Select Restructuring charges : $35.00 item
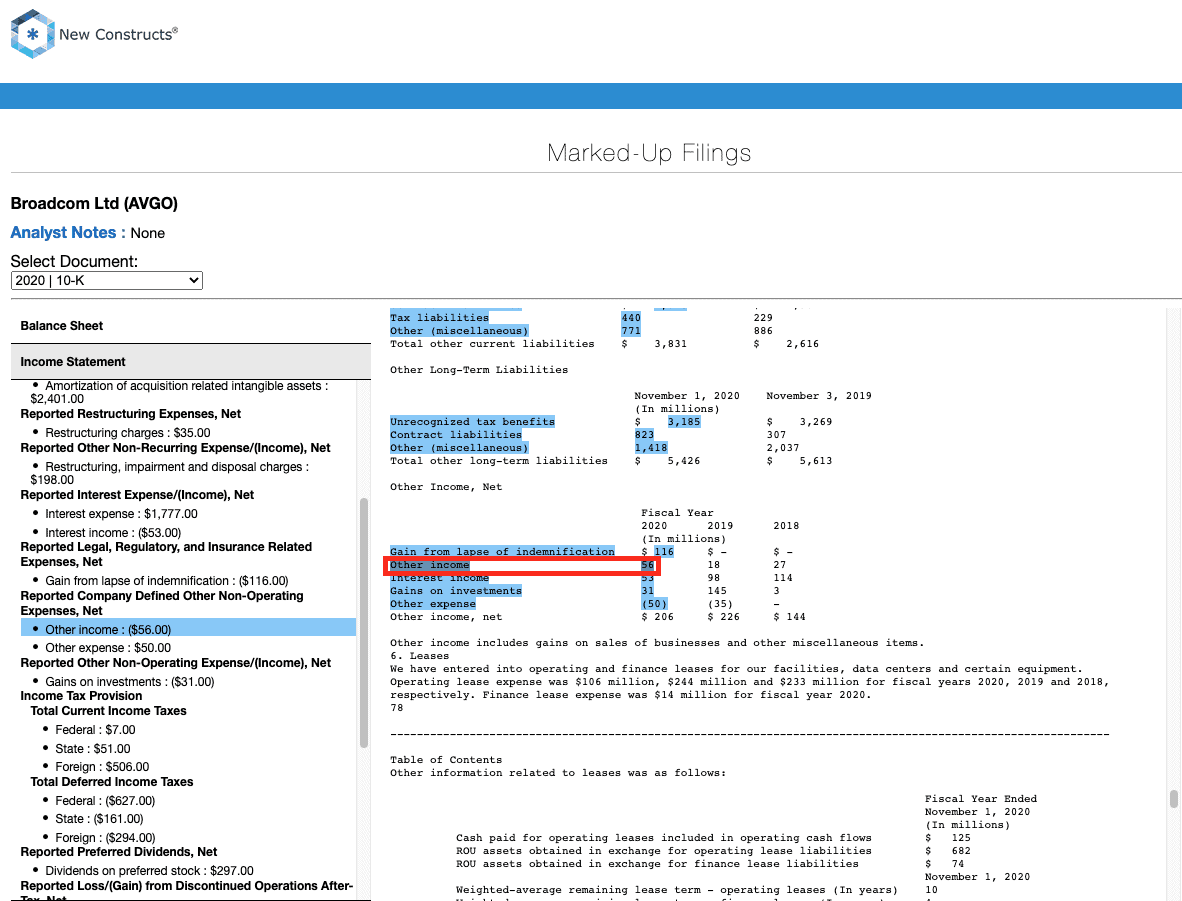Screen dimensions: 1182x901 point(127,433)
